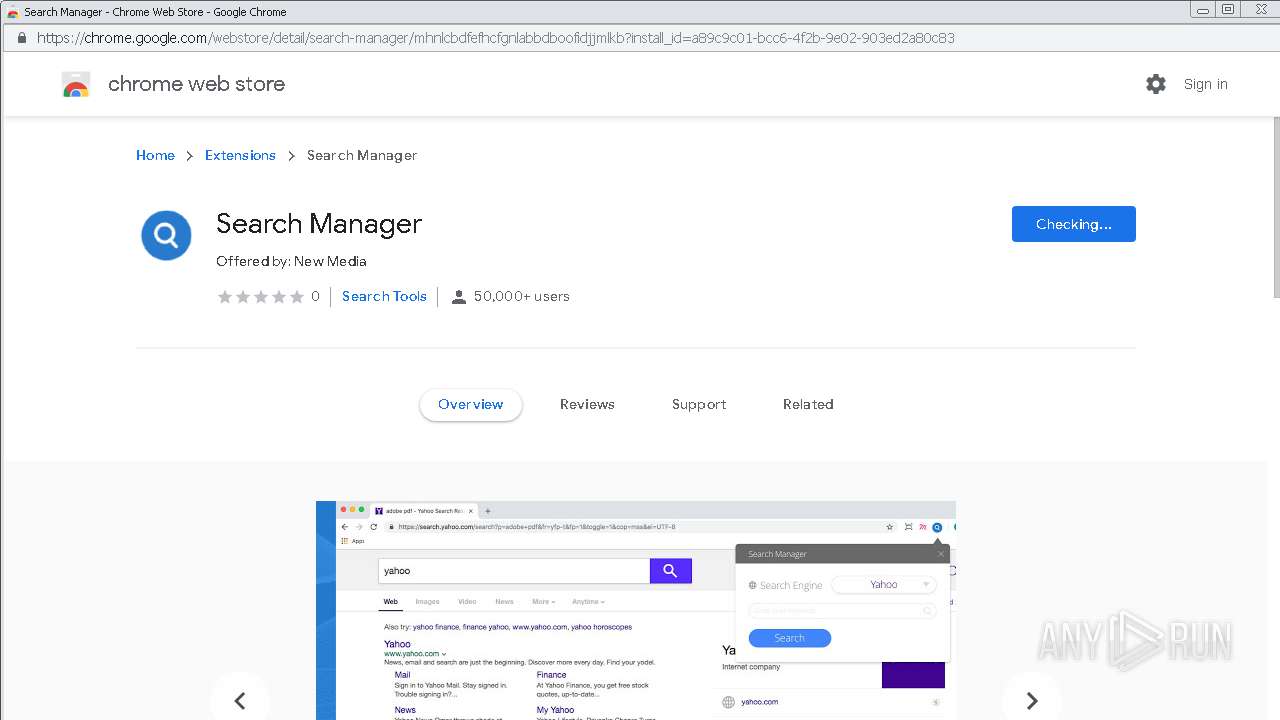Close the Chrome window
This screenshot has width=1280, height=720.
(x=1262, y=10)
